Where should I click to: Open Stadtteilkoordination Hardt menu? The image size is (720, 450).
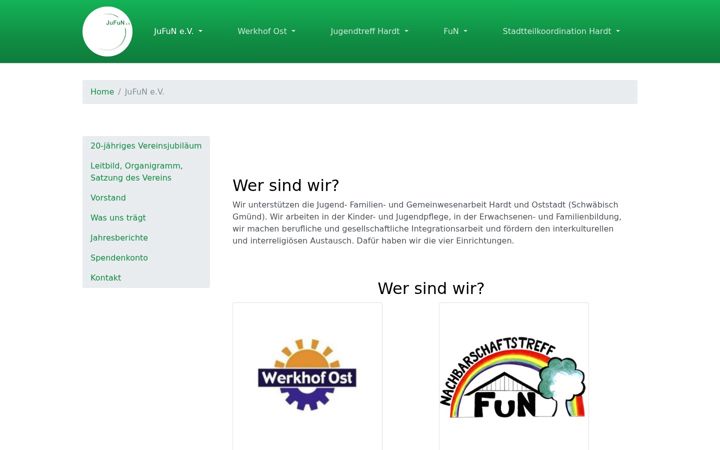tap(561, 31)
